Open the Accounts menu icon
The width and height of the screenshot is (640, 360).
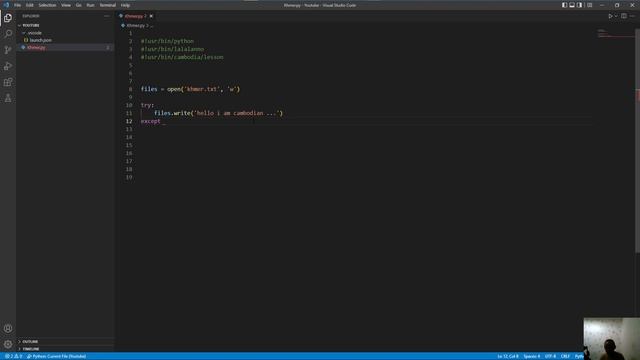coord(8,328)
